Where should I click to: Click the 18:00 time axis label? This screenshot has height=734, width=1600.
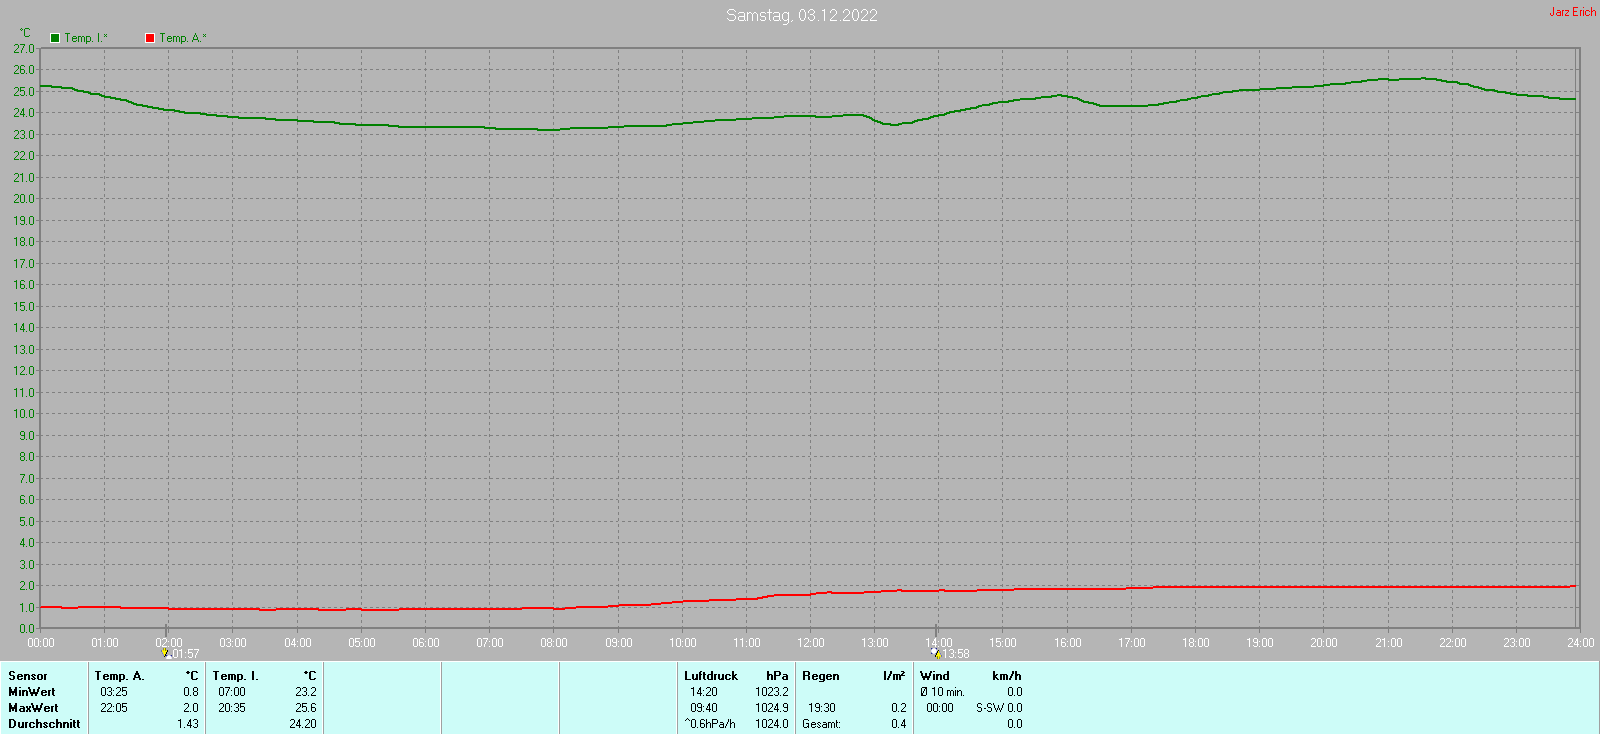click(1196, 643)
